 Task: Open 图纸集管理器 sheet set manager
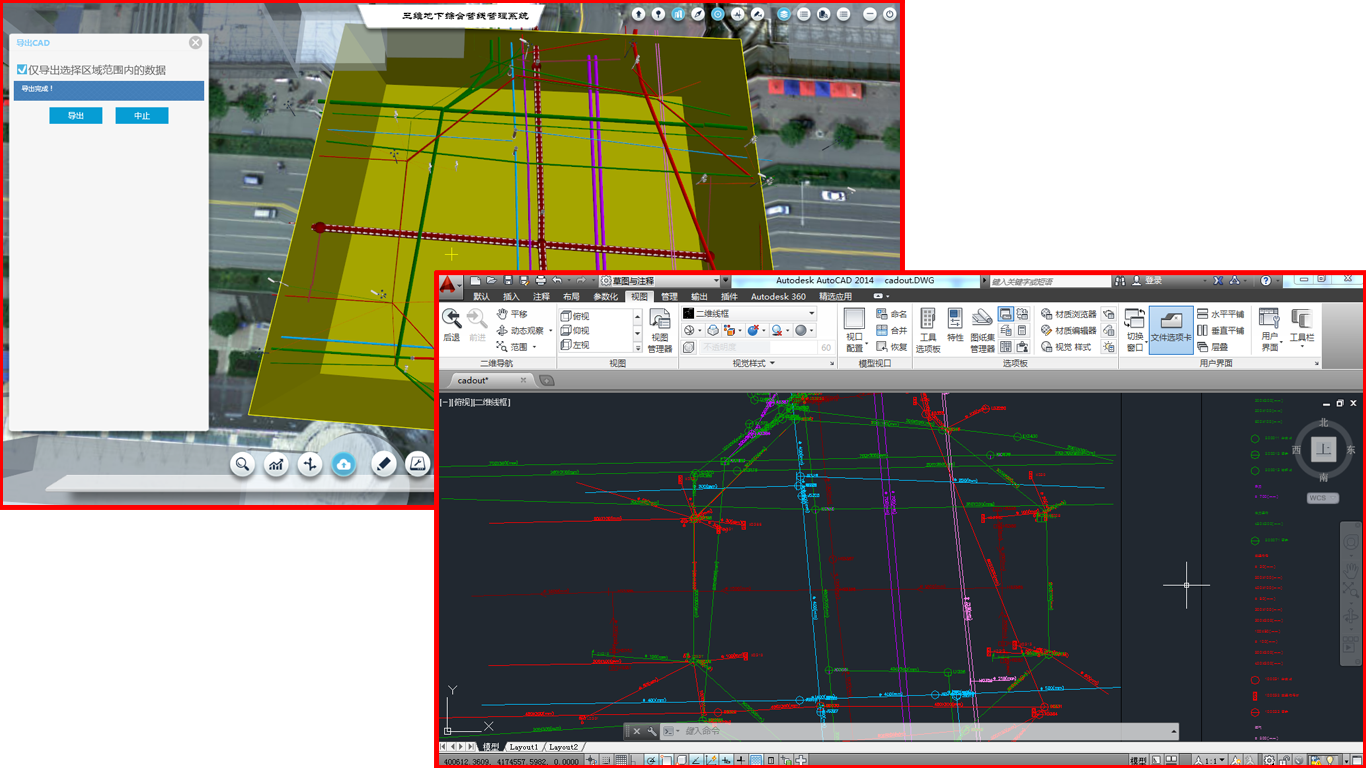[x=982, y=331]
